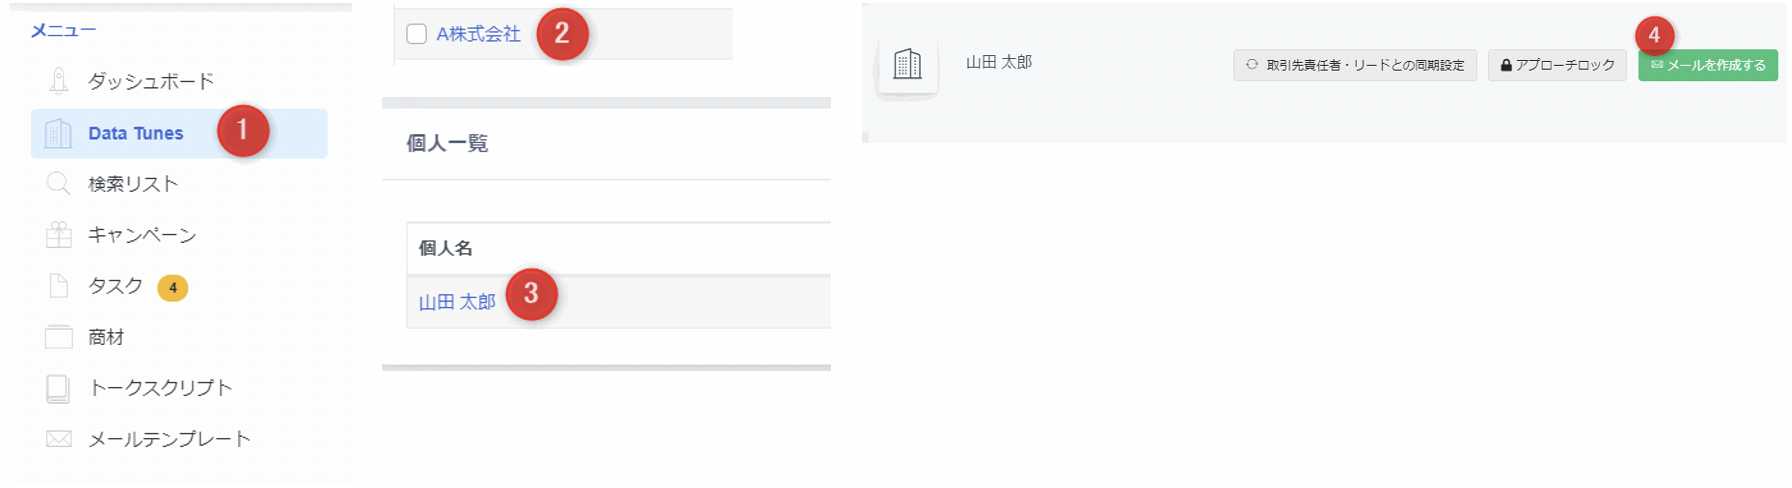Screen dimensions: 1792x488
Task: Click the メールを作成する button
Action: 1708,65
